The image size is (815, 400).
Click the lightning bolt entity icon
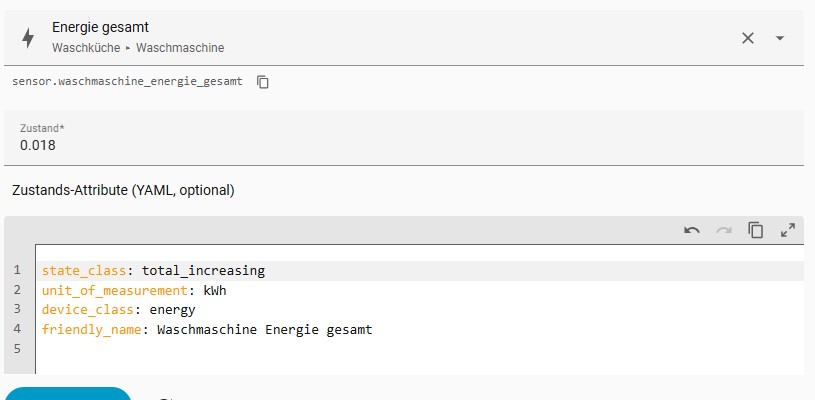tap(27, 37)
